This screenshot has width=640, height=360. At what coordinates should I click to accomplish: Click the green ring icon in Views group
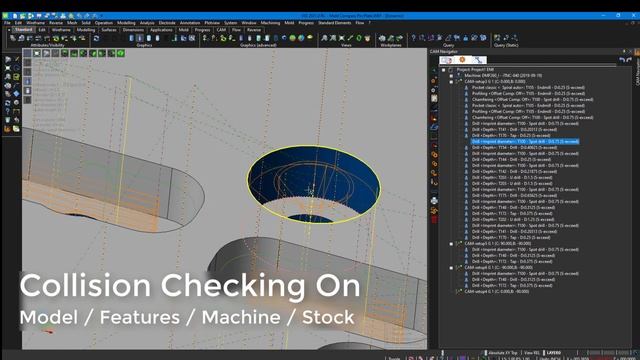coord(359,38)
